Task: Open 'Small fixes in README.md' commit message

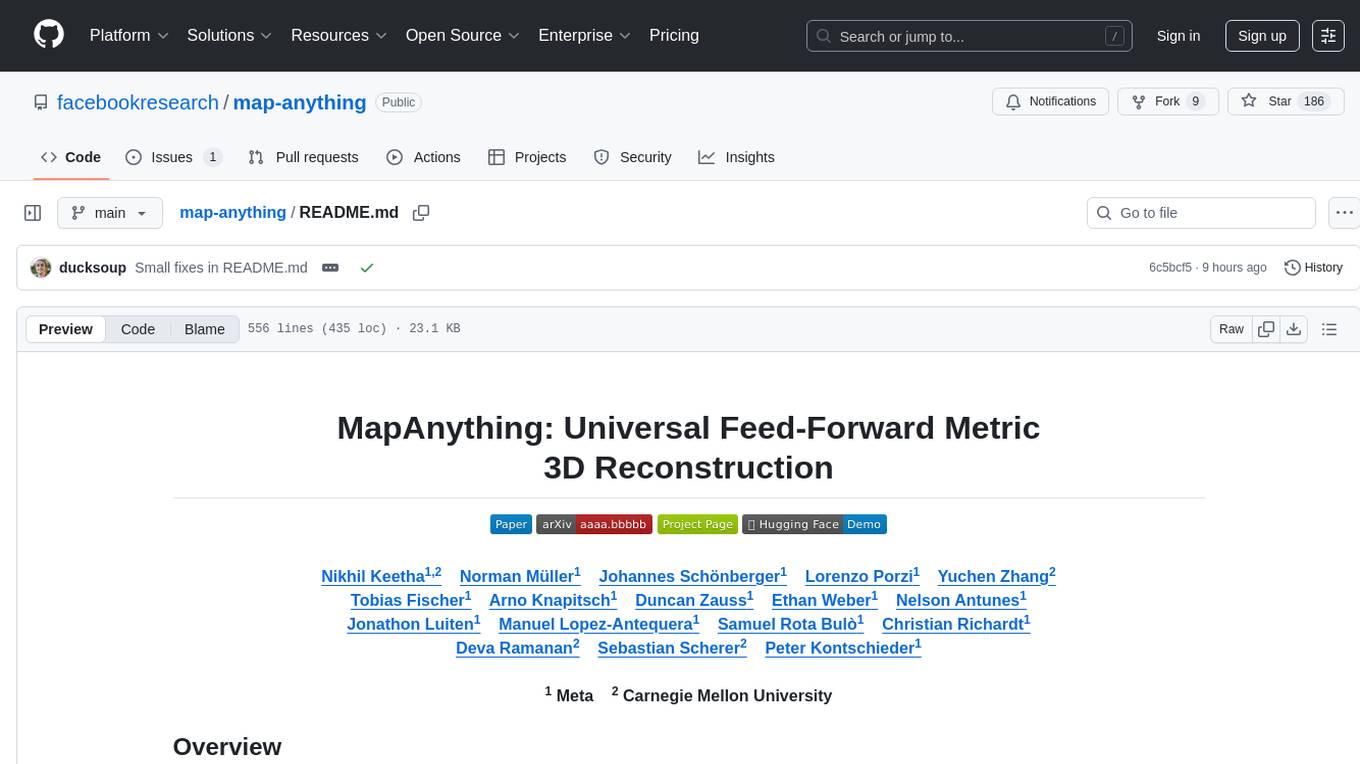Action: 221,268
